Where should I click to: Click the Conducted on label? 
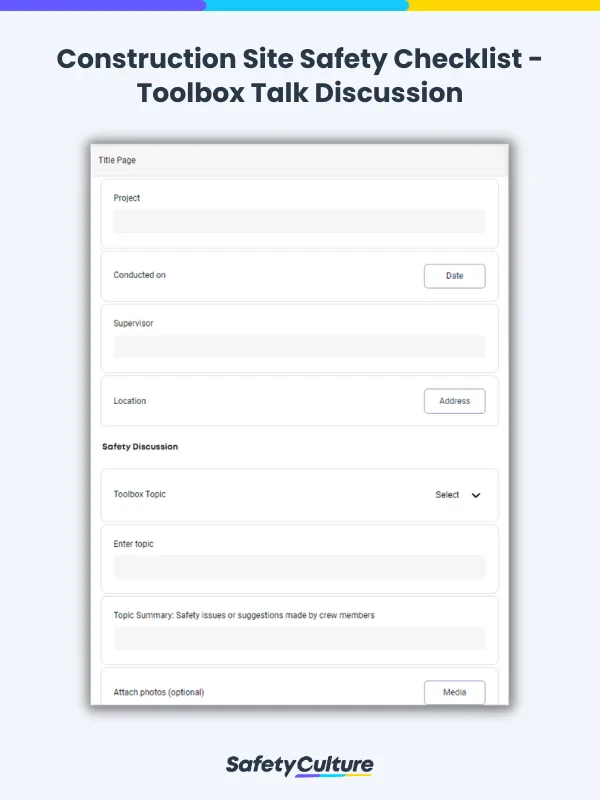coord(140,275)
